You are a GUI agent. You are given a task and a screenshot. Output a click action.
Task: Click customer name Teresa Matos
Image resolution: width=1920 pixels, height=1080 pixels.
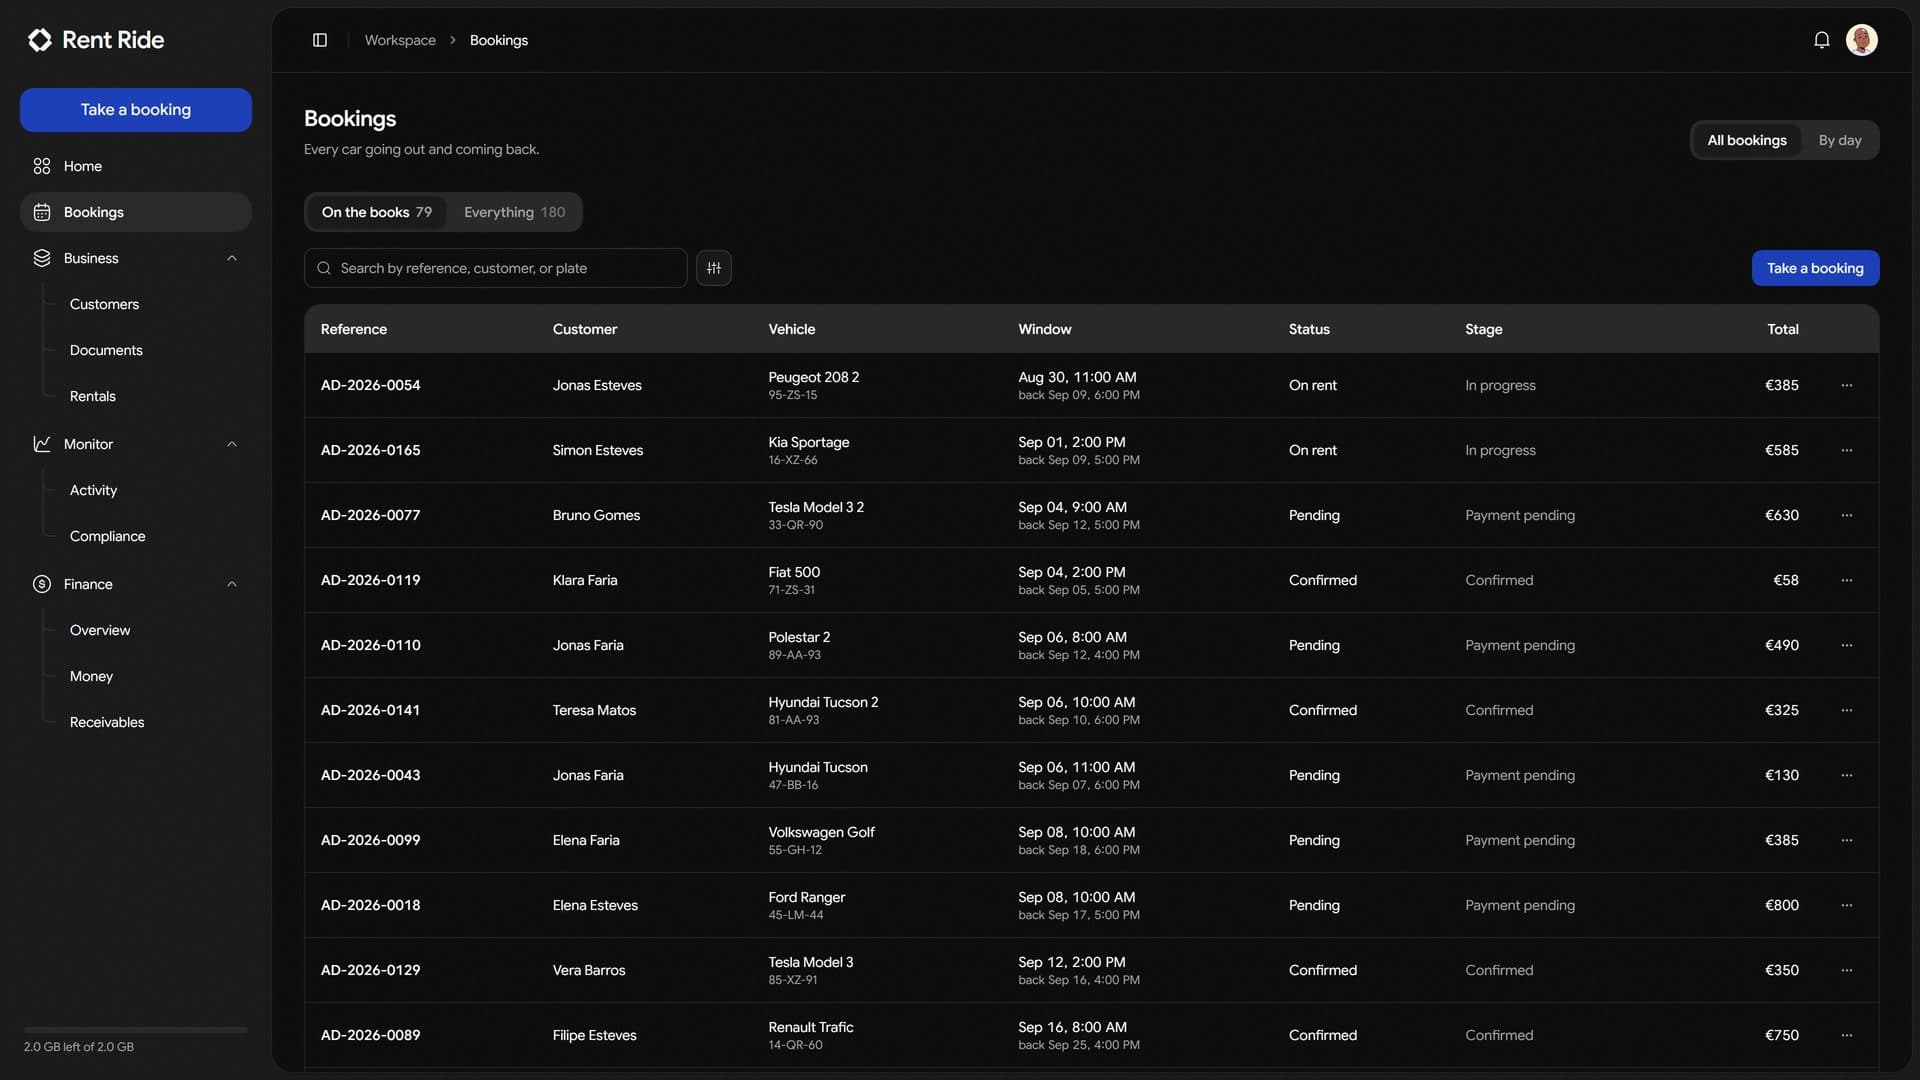tap(594, 710)
